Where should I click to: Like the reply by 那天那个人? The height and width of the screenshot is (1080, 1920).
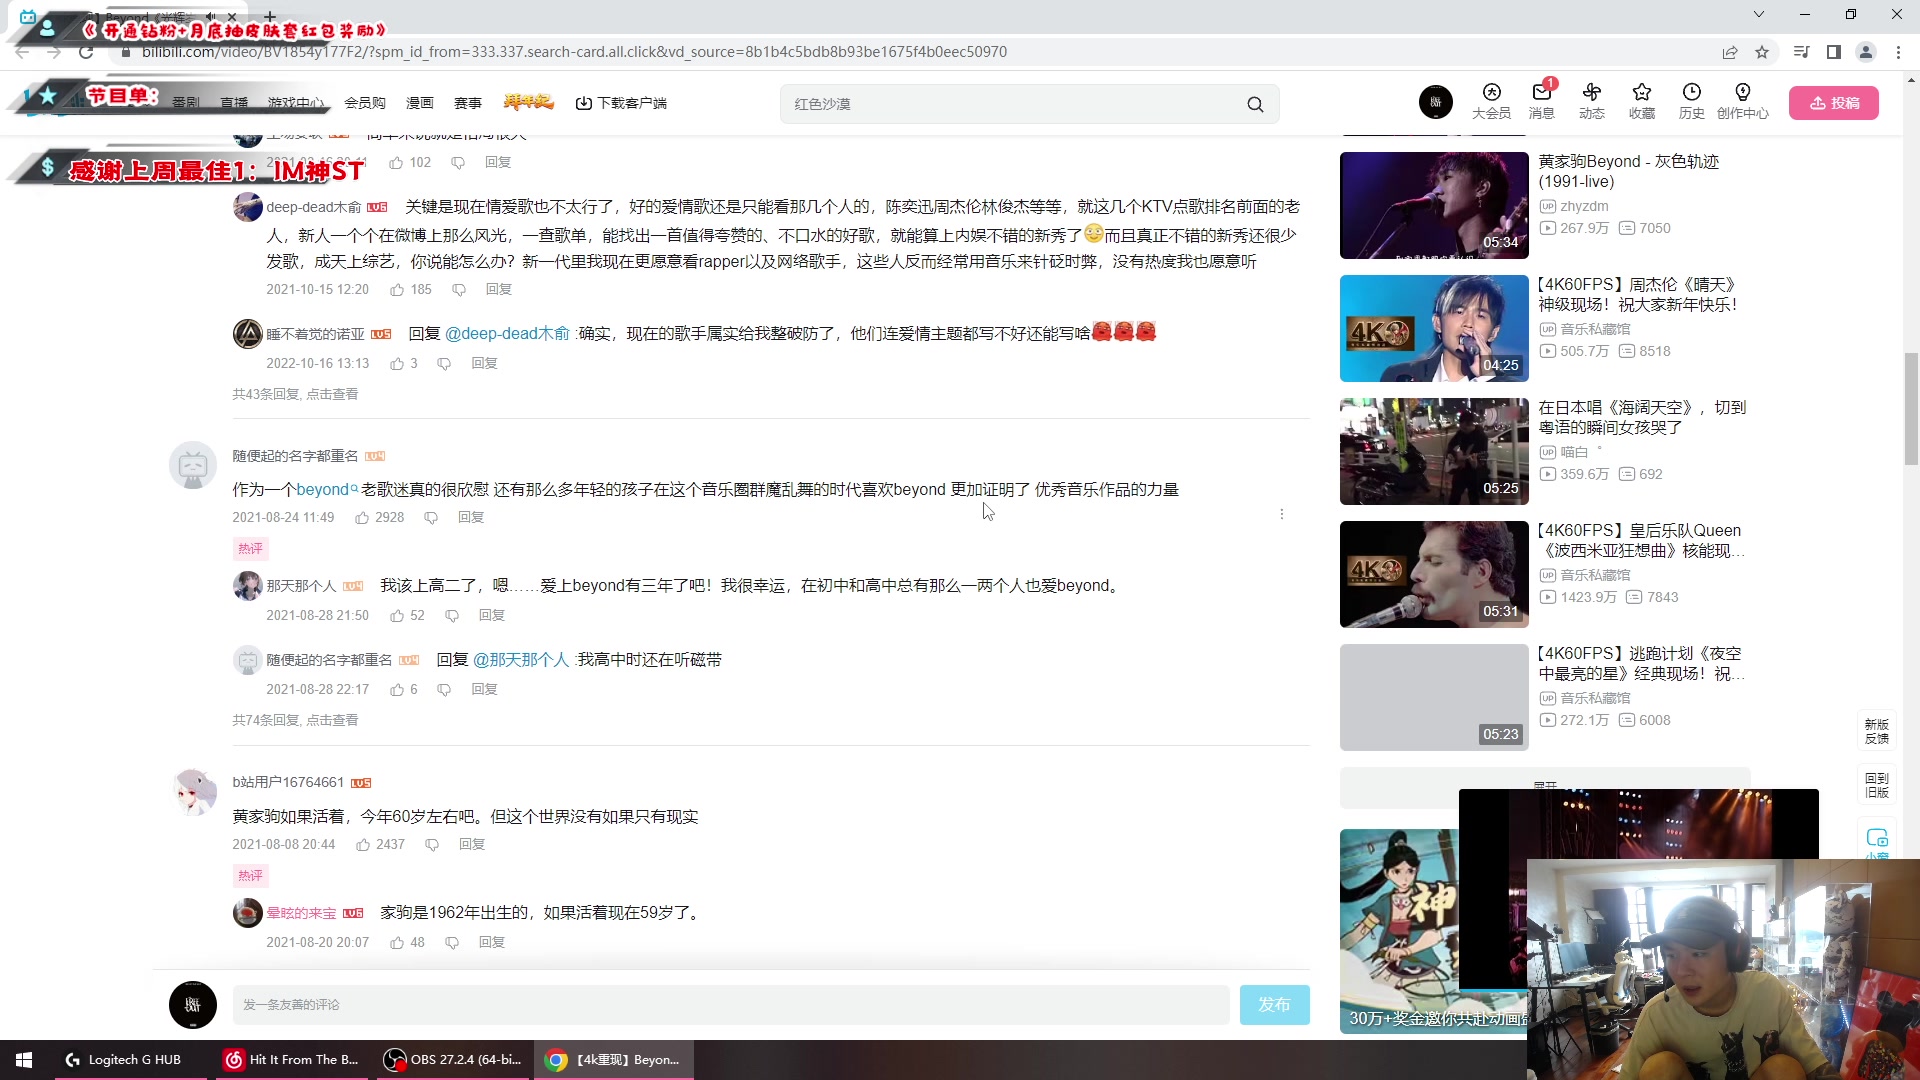396,615
